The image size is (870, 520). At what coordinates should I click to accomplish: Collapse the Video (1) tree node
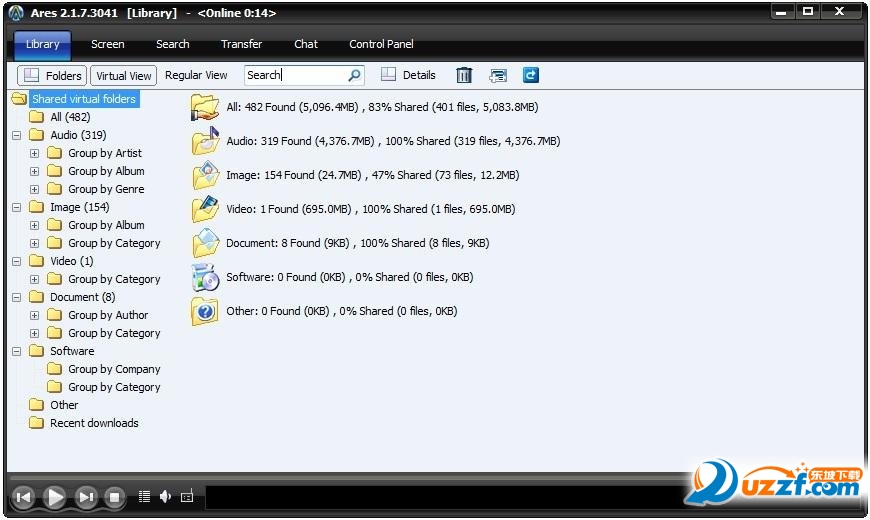[x=17, y=261]
